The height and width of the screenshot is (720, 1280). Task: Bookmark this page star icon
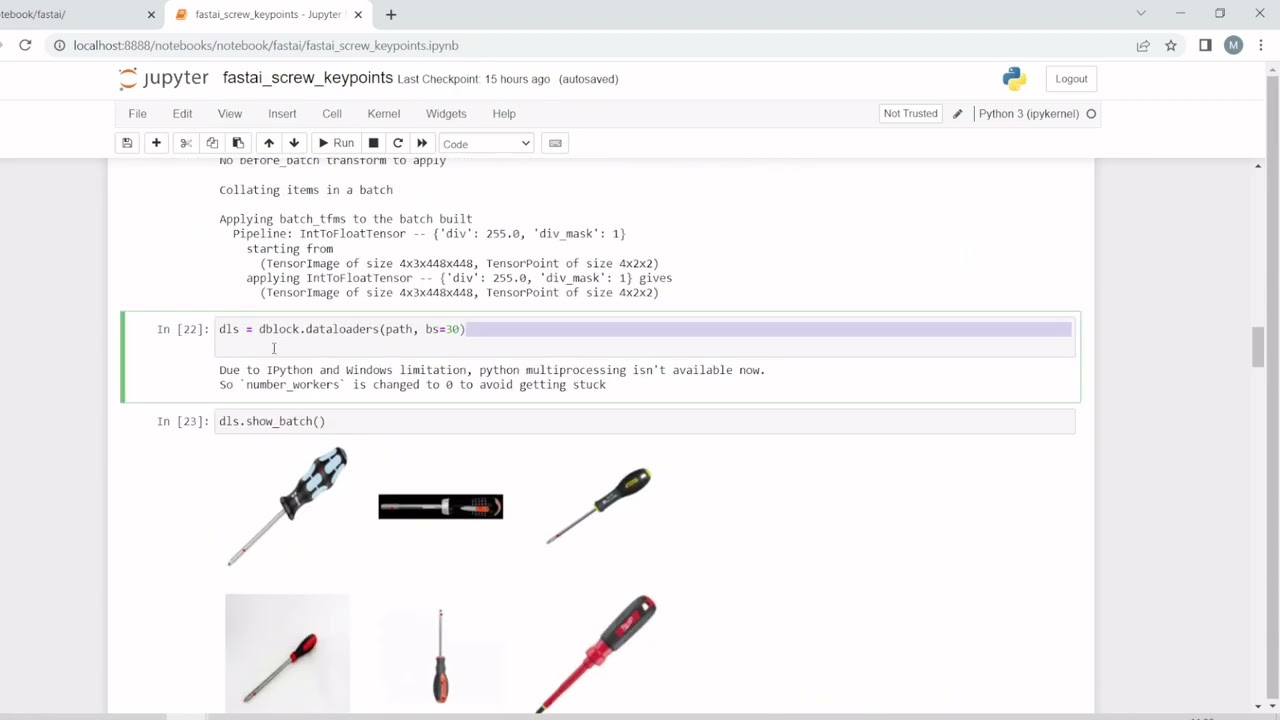pos(1171,46)
